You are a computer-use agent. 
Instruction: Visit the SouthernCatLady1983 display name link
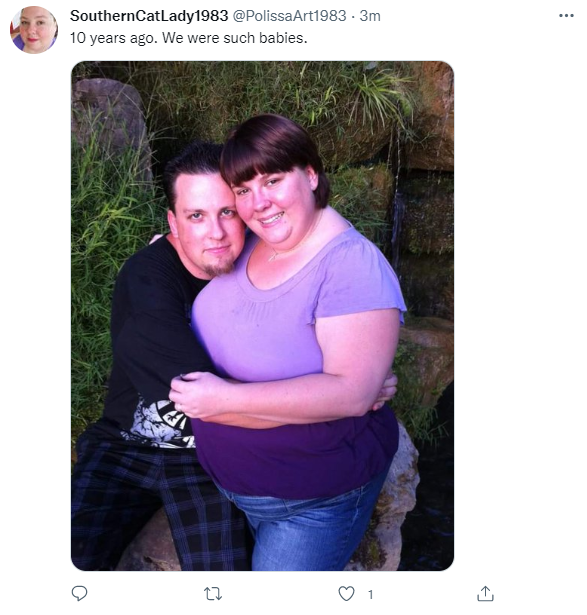[x=149, y=16]
